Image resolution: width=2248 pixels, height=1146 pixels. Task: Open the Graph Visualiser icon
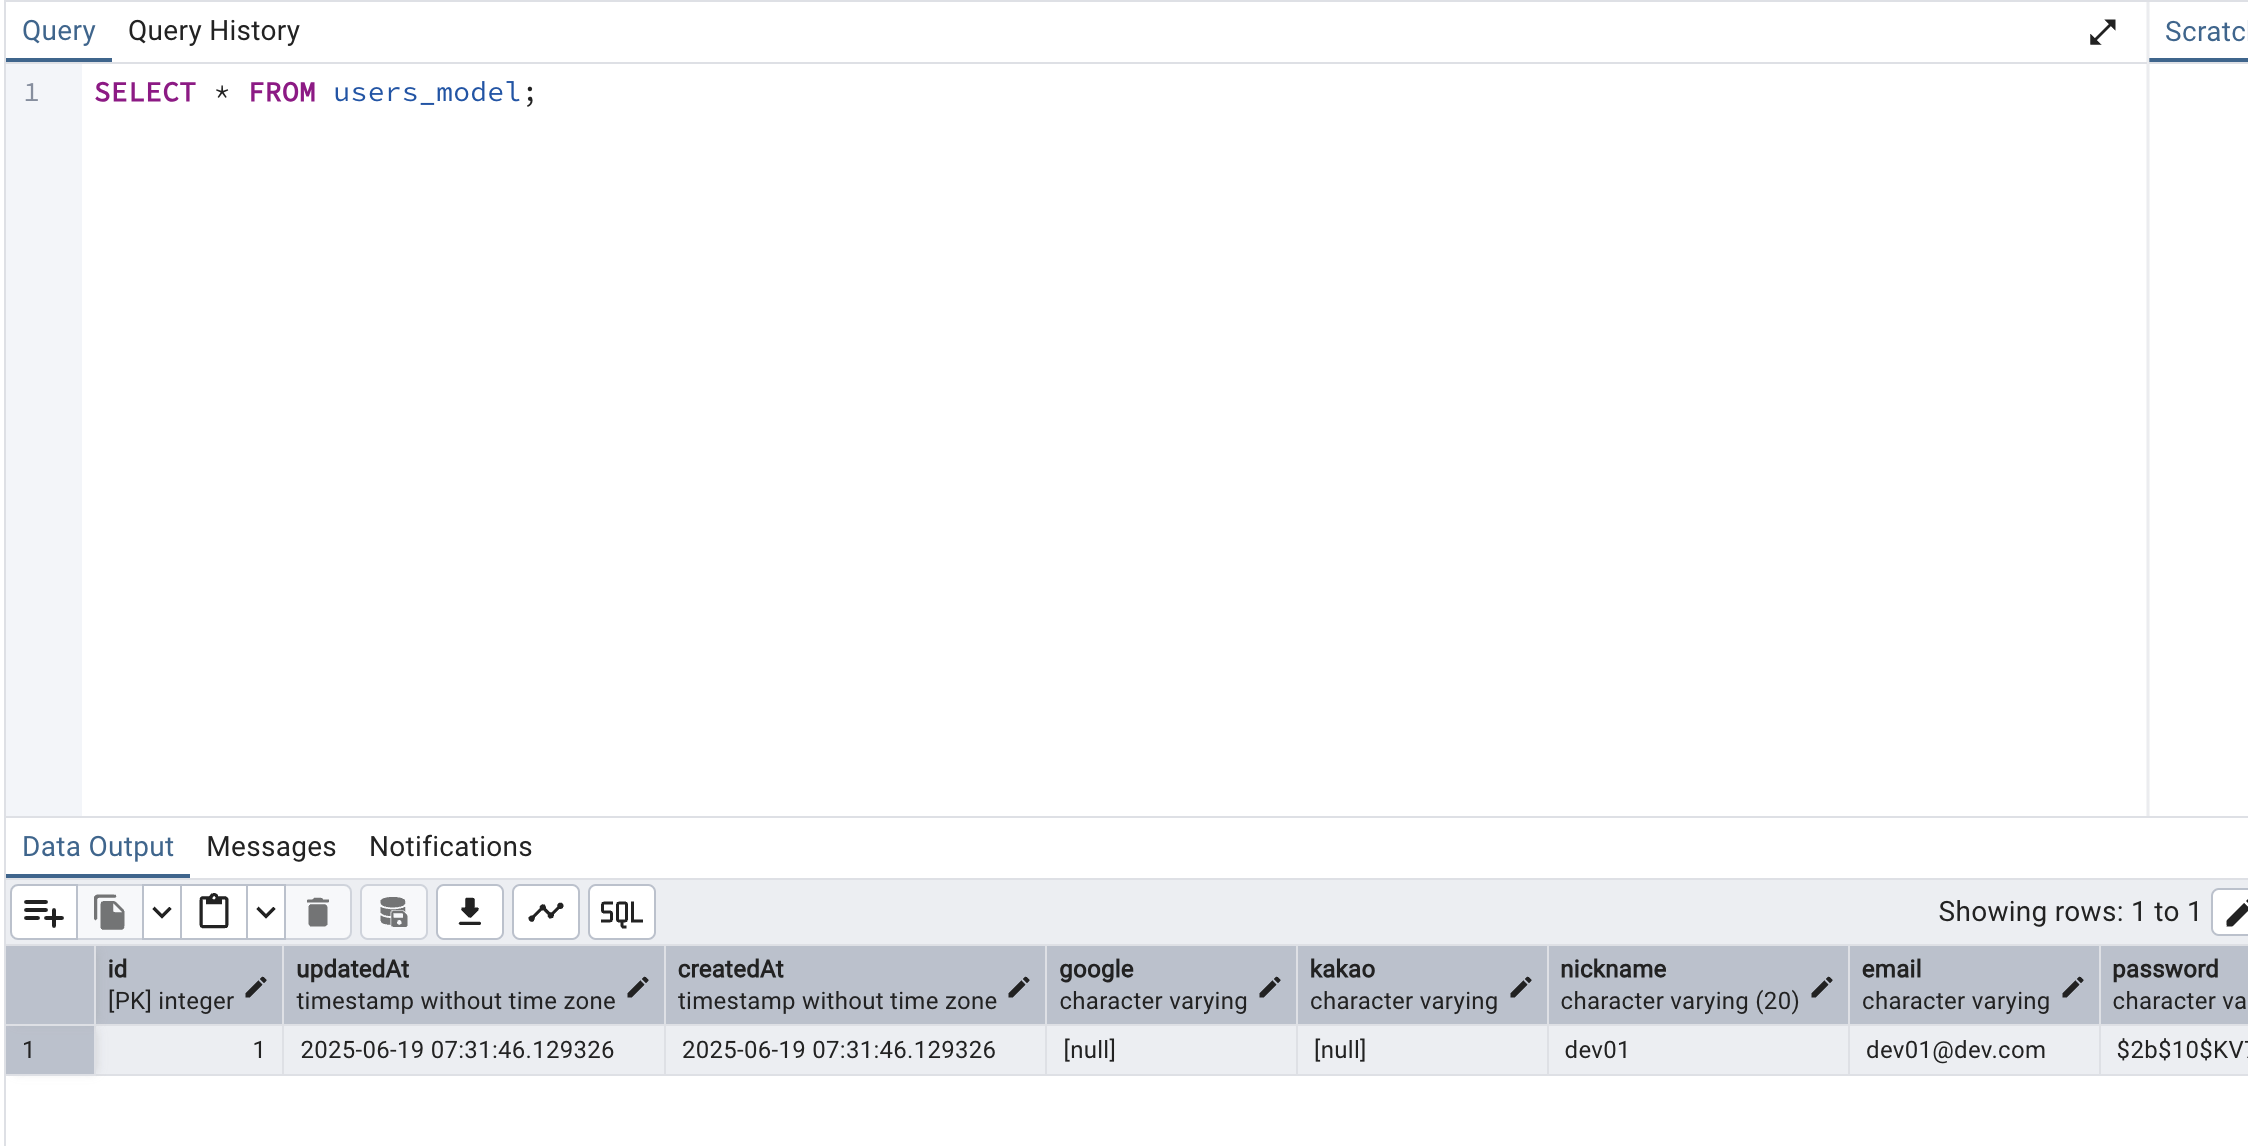[546, 912]
